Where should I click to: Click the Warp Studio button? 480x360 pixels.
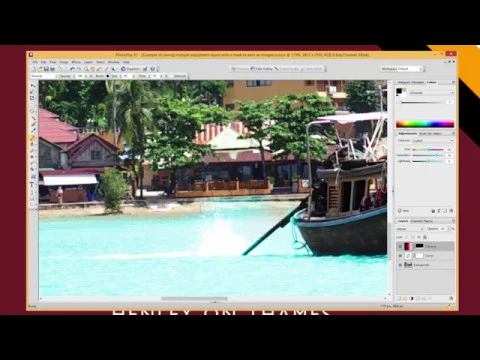(312, 69)
